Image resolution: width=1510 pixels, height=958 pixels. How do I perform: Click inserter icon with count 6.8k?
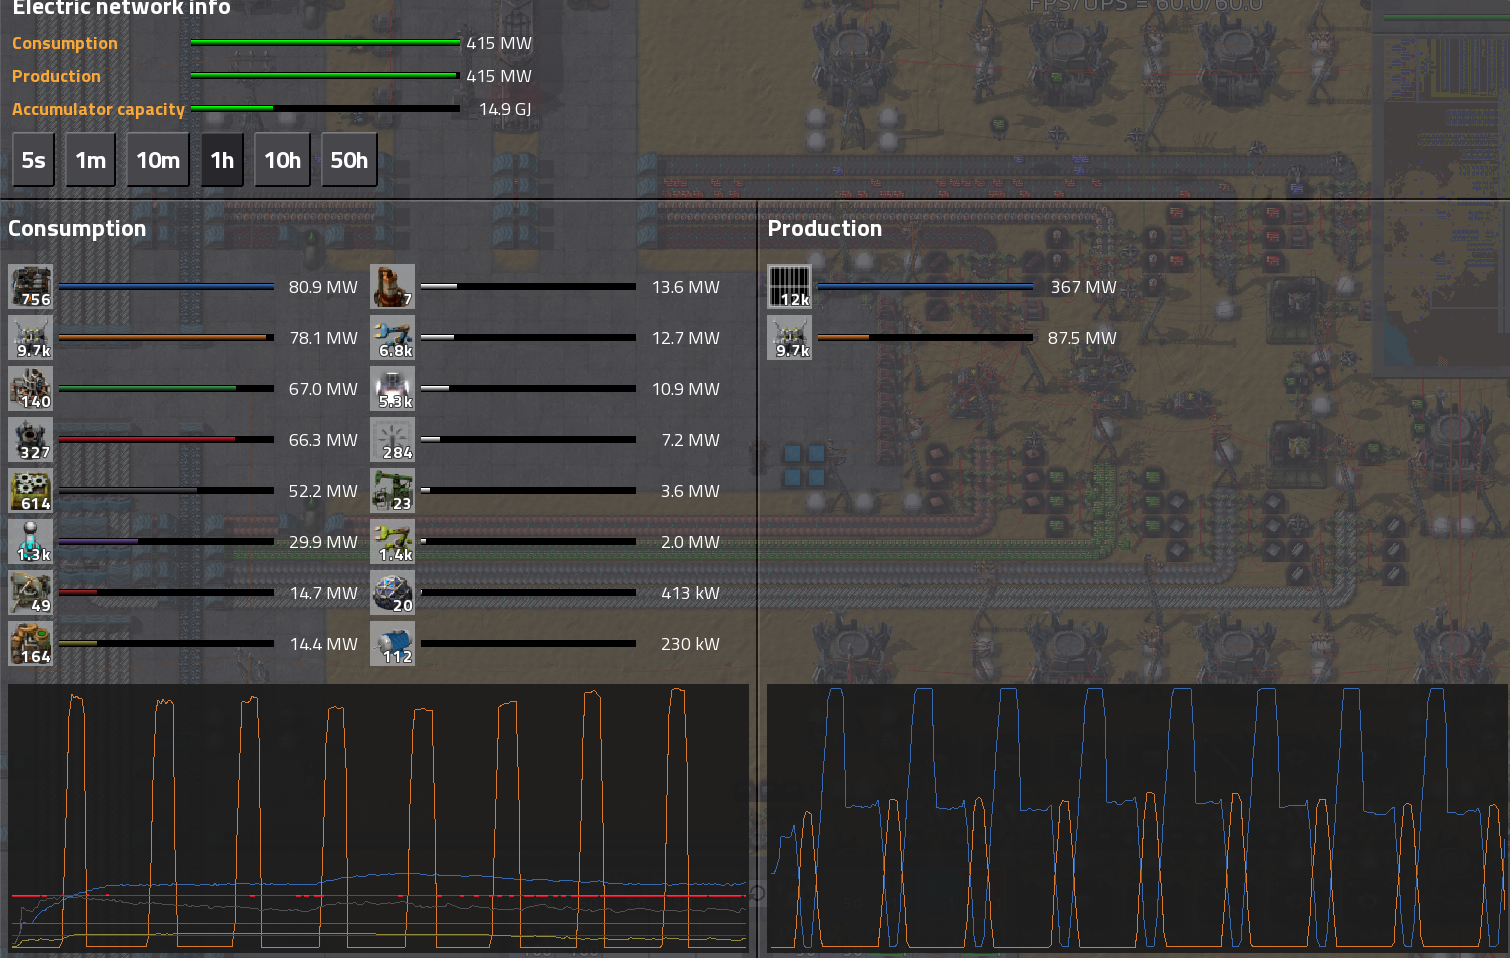(393, 338)
